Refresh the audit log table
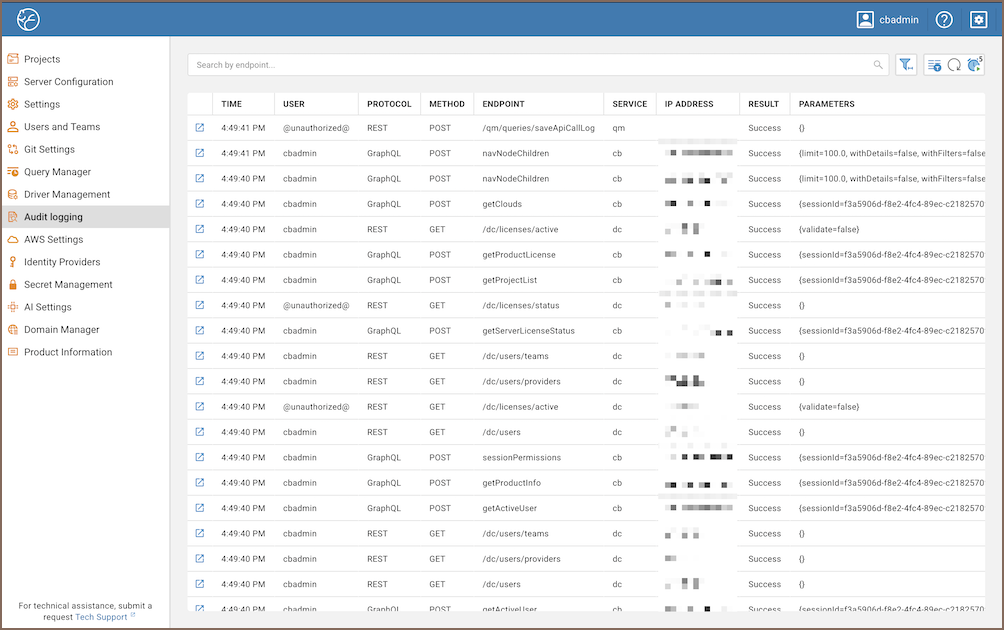 [954, 65]
